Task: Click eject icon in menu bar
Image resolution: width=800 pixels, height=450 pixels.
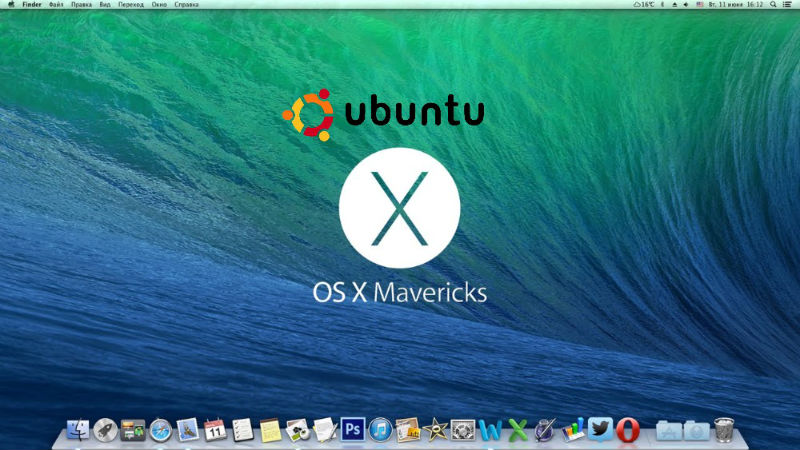Action: [x=674, y=4]
